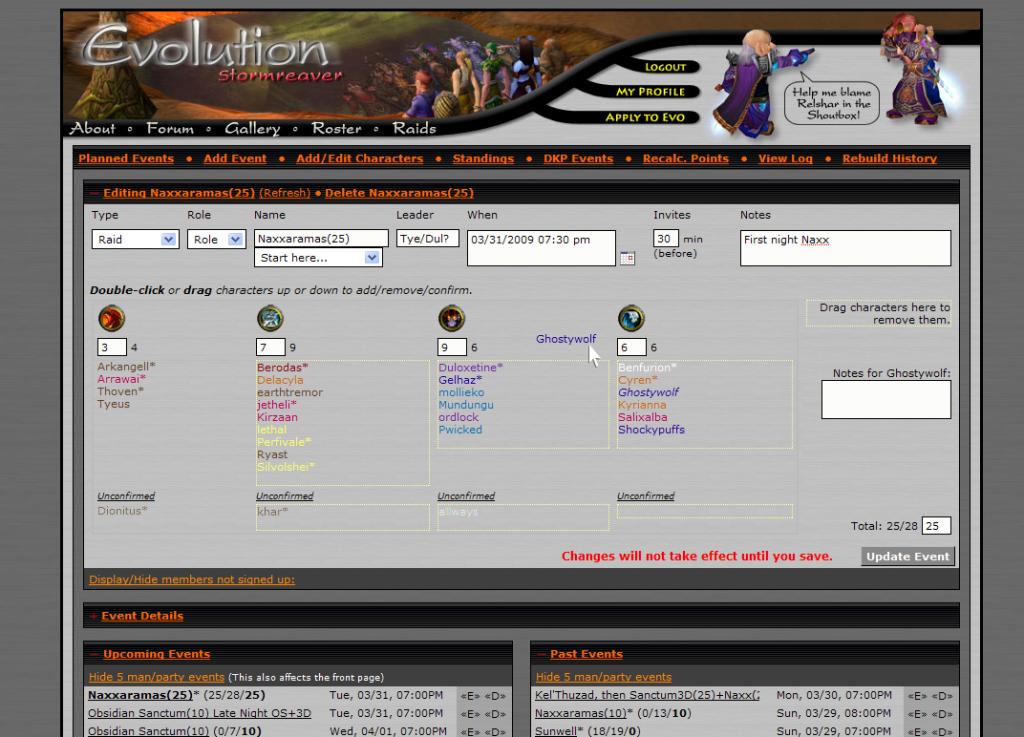The image size is (1024, 737).
Task: Click the role icon above Duloxetine
Action: [x=451, y=319]
